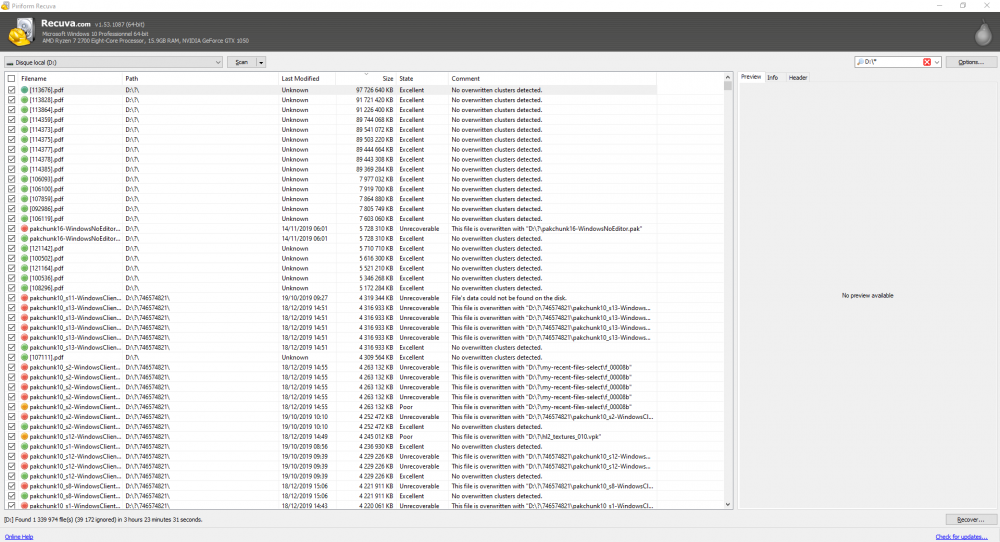Click the search magnifier icon in filter box
The image size is (1000, 542).
click(860, 62)
